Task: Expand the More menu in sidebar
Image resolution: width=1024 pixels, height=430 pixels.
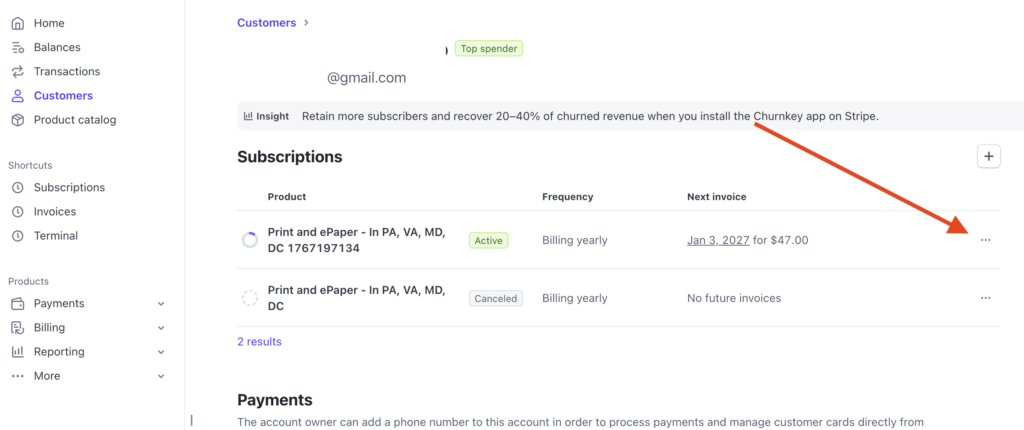Action: tap(161, 375)
